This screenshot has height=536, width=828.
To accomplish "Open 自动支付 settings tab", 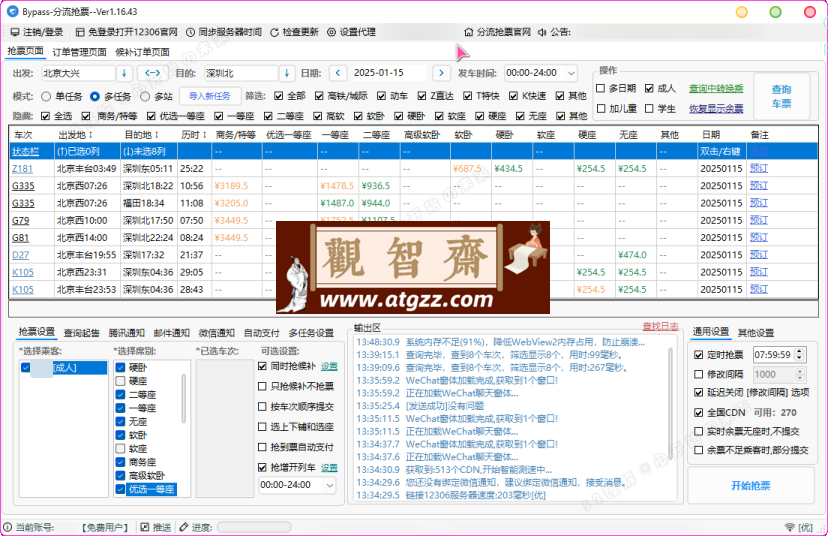I will pyautogui.click(x=261, y=333).
